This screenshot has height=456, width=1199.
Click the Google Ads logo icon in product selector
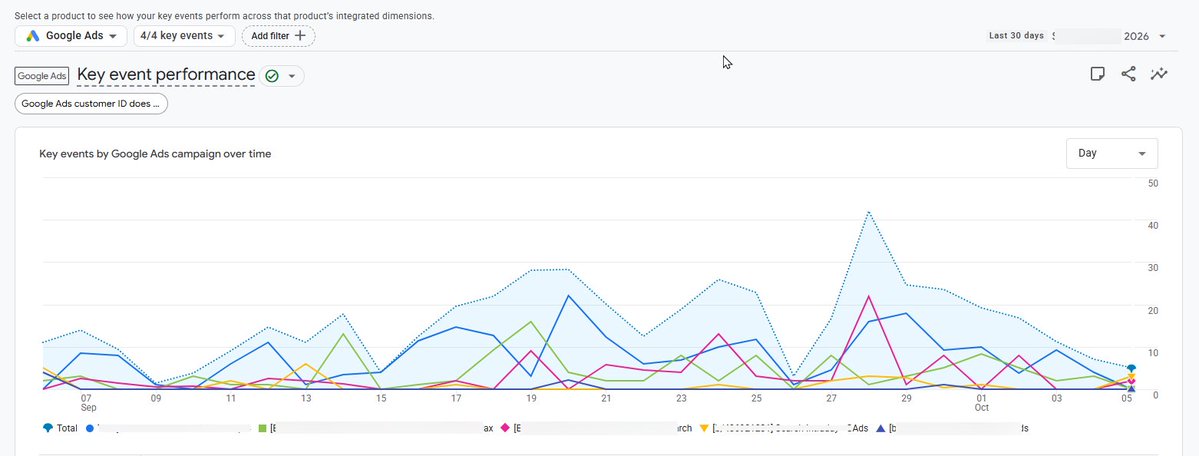(33, 36)
